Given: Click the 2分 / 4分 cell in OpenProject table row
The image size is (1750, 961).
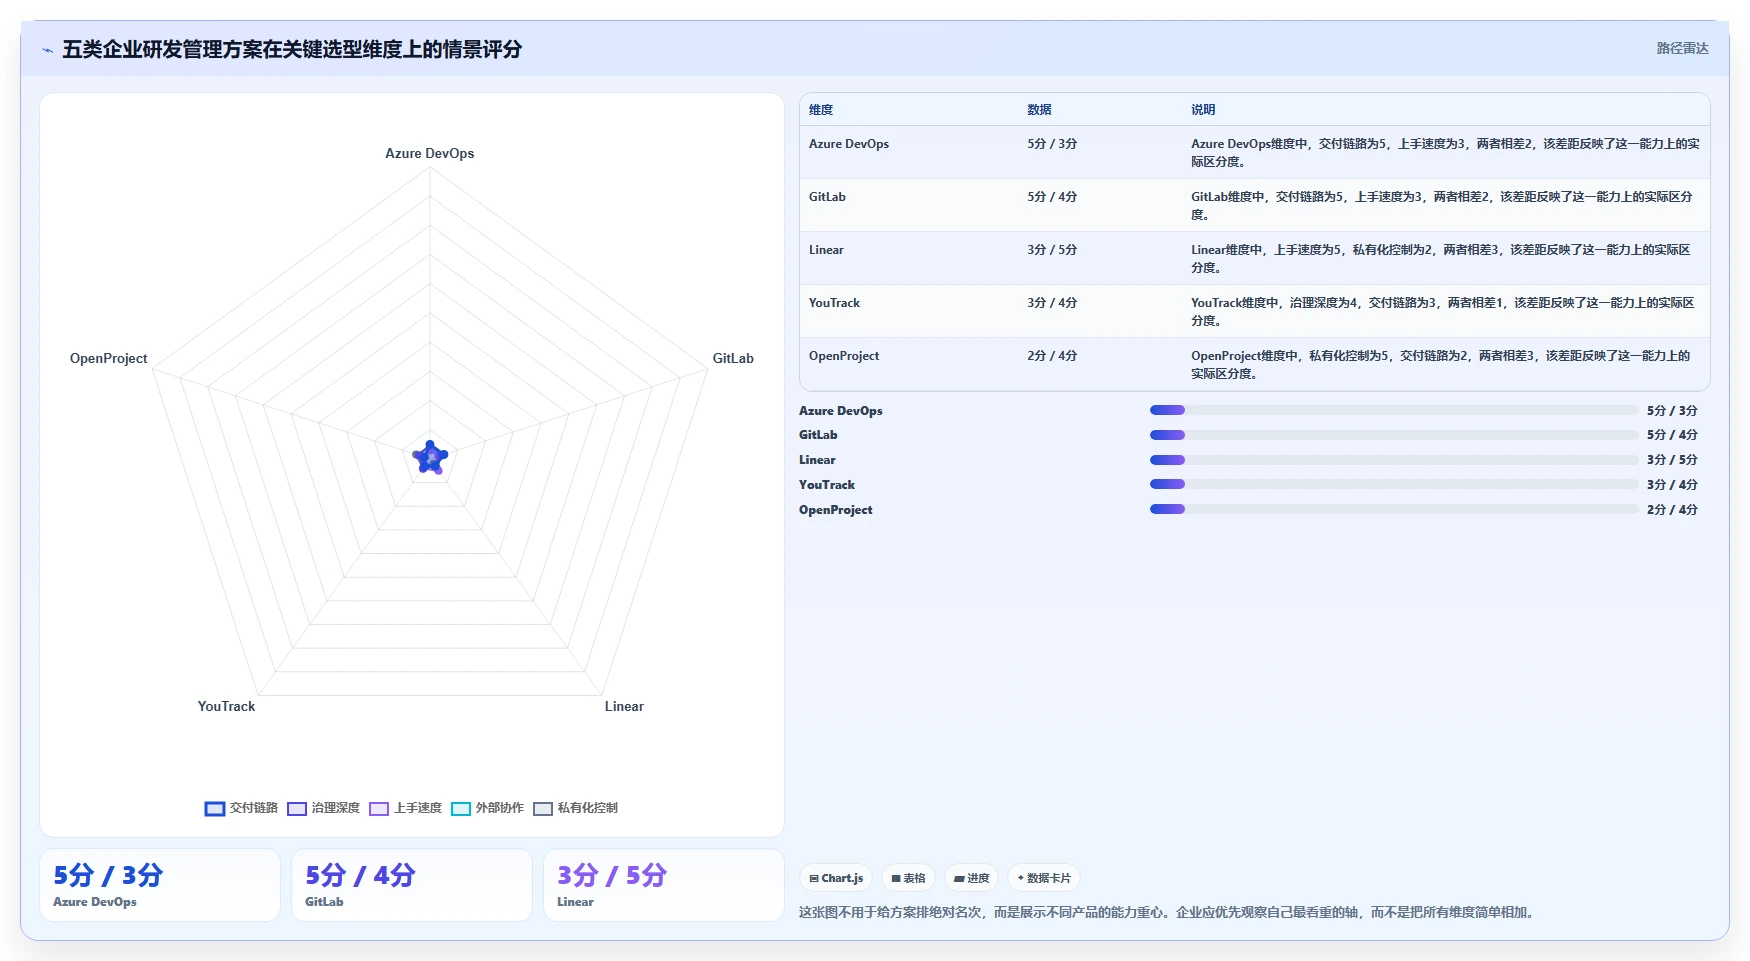Looking at the screenshot, I should [x=1052, y=356].
